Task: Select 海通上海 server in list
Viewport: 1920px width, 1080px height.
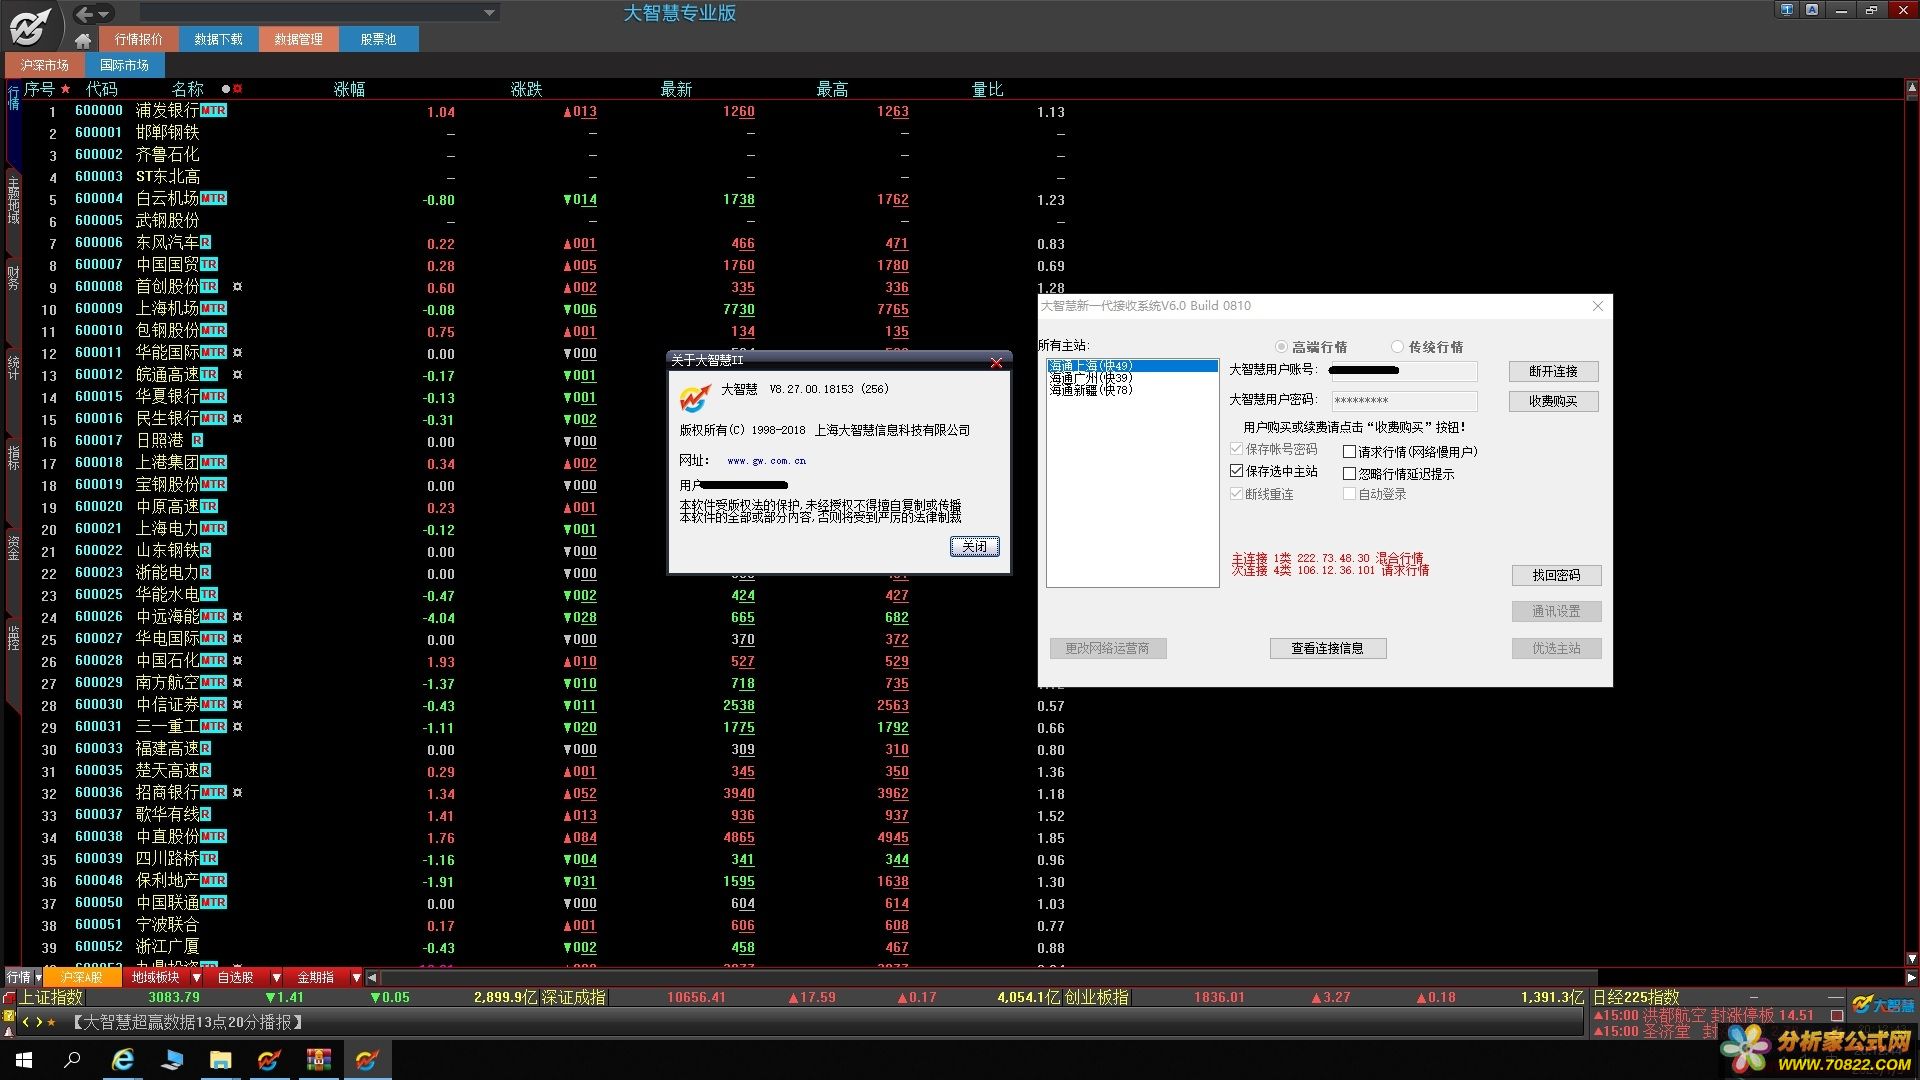Action: click(x=1132, y=366)
